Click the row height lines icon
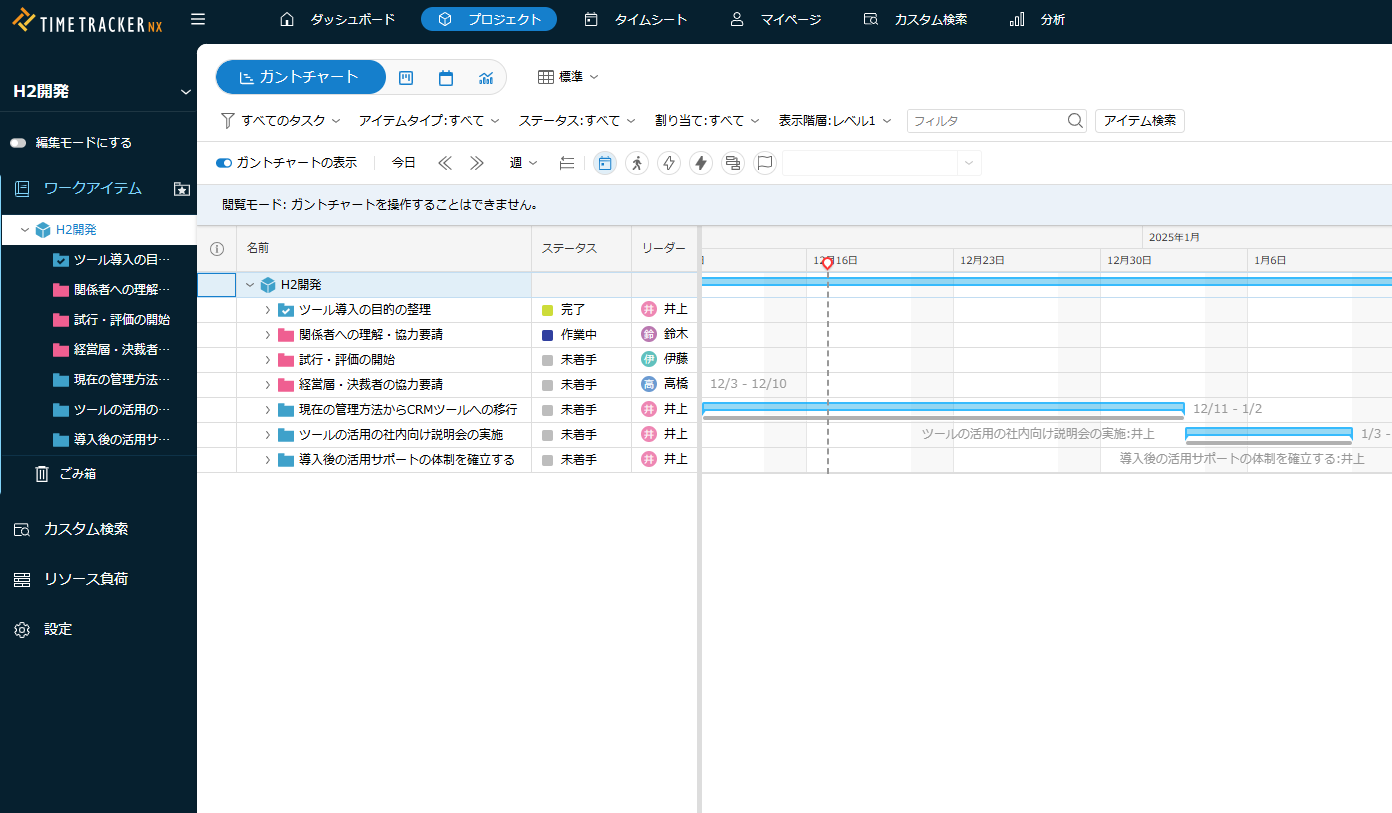 567,163
